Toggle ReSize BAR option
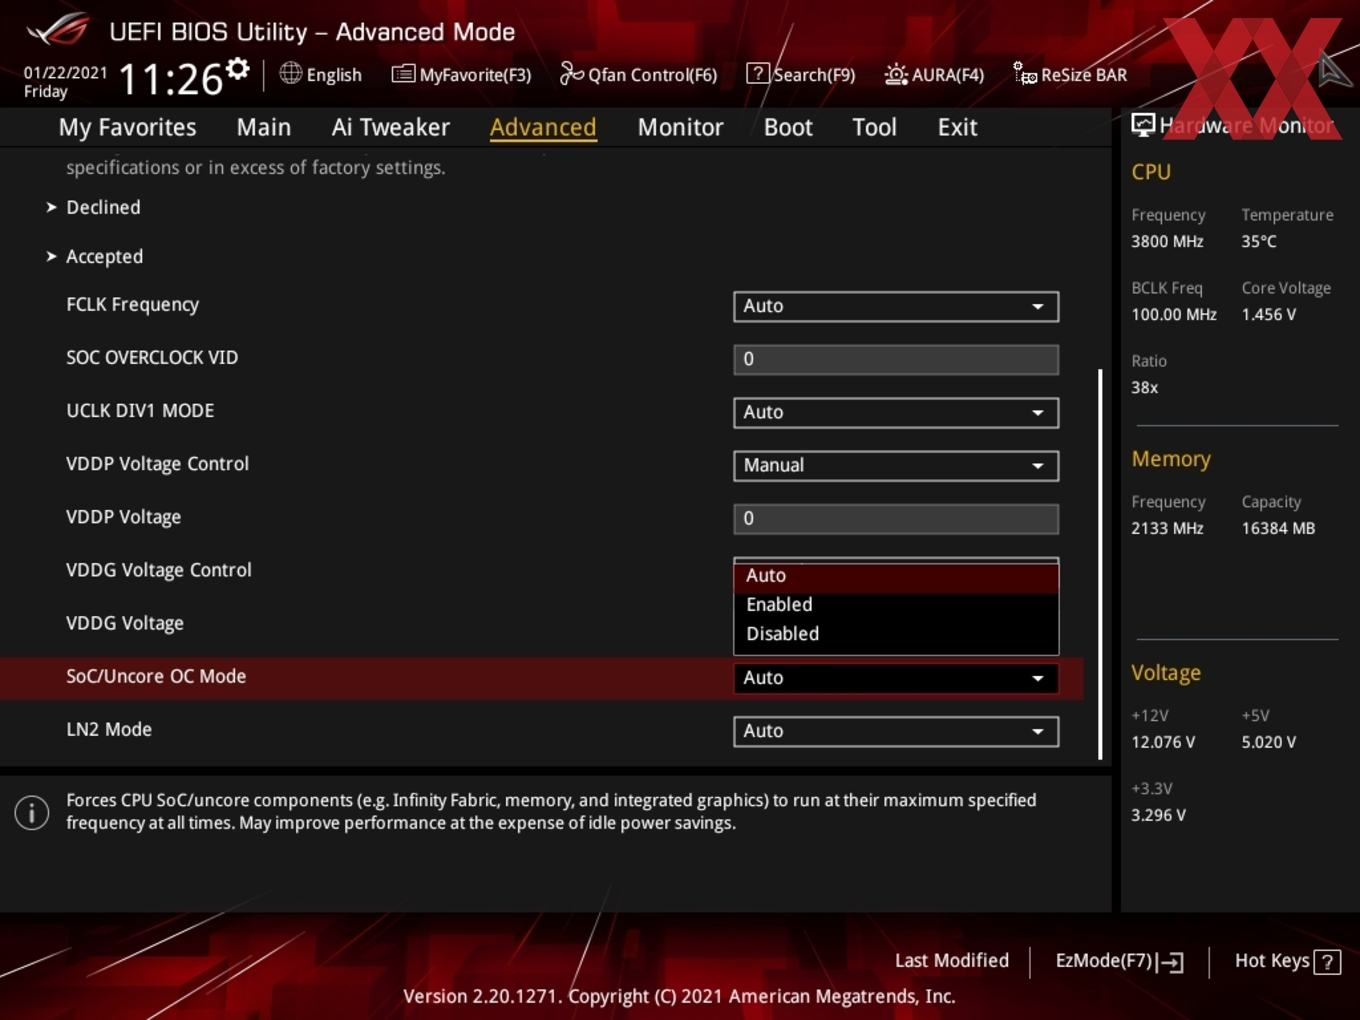The height and width of the screenshot is (1020, 1360). click(x=1070, y=74)
